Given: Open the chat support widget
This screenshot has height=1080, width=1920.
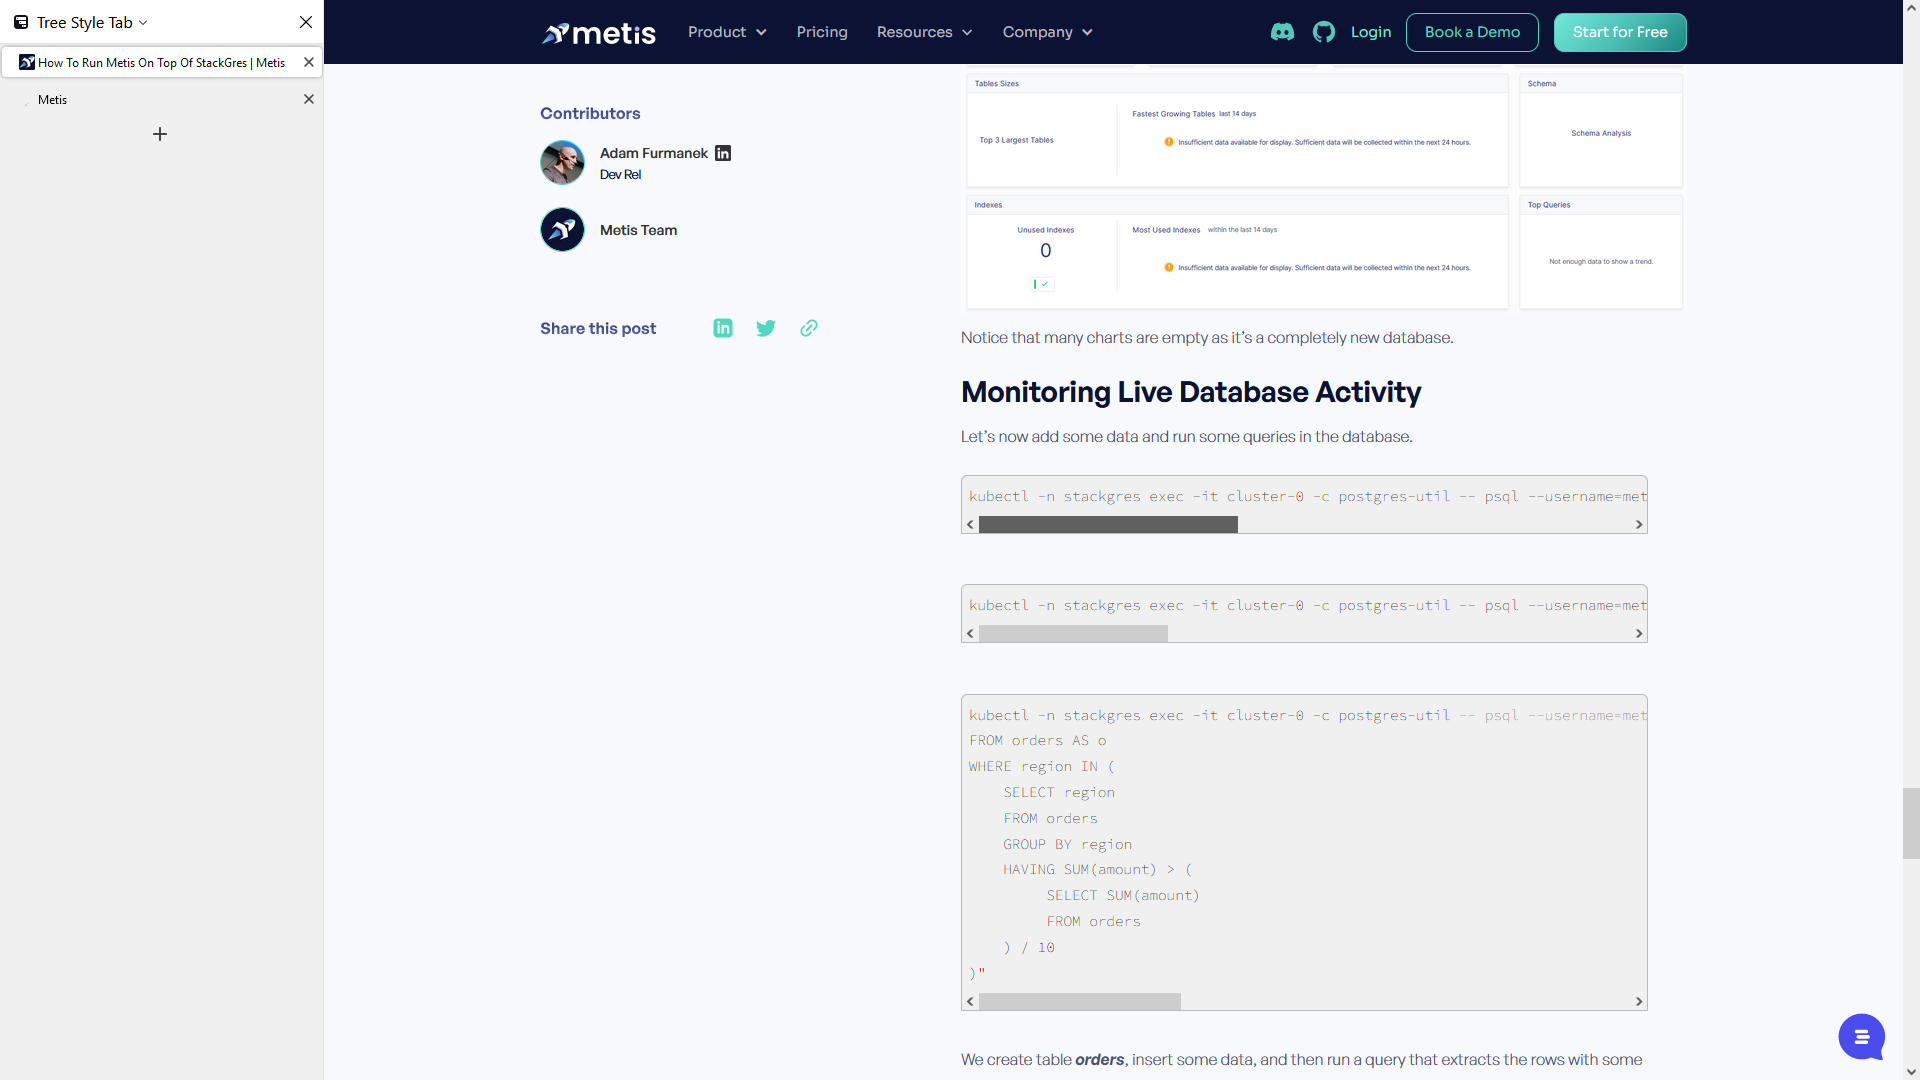Looking at the screenshot, I should [1861, 1037].
